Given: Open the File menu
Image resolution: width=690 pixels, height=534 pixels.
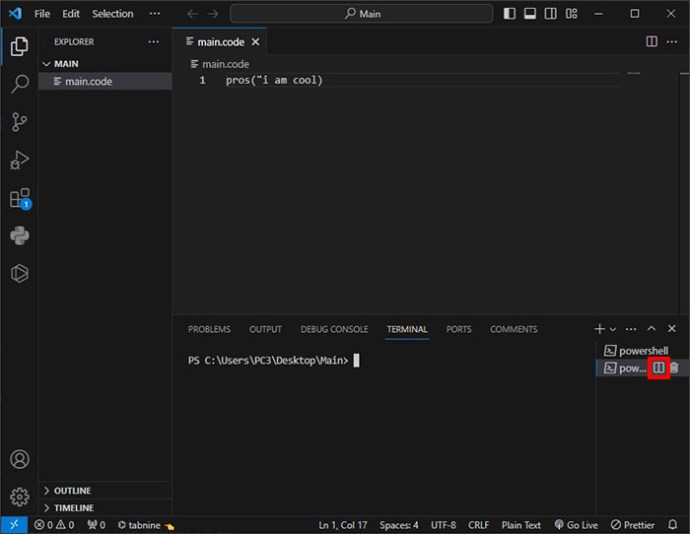Looking at the screenshot, I should (x=42, y=14).
